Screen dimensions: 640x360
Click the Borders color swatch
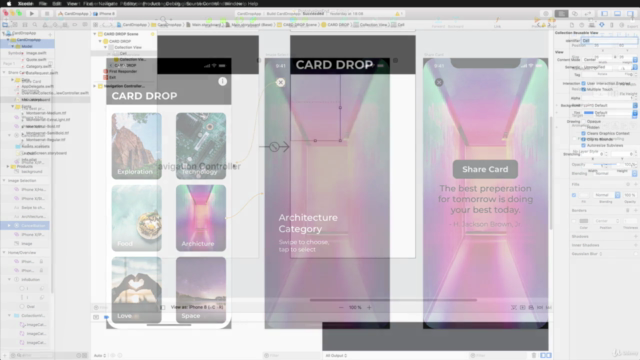[x=584, y=221]
